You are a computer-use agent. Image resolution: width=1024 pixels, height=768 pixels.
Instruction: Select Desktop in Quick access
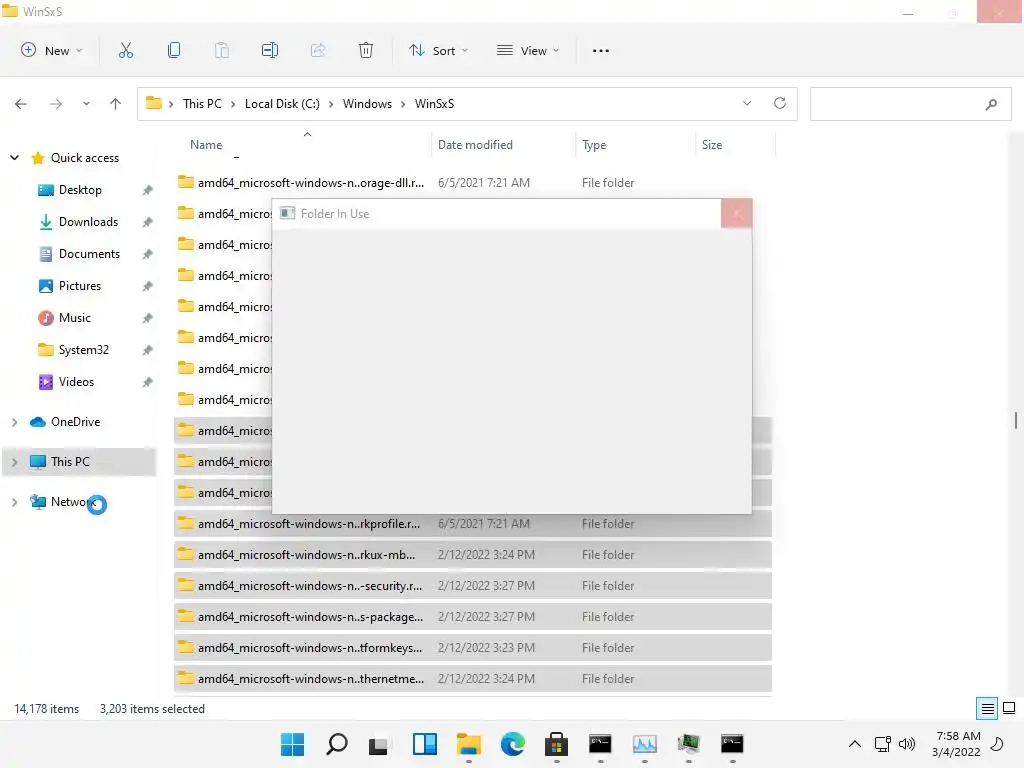80,190
